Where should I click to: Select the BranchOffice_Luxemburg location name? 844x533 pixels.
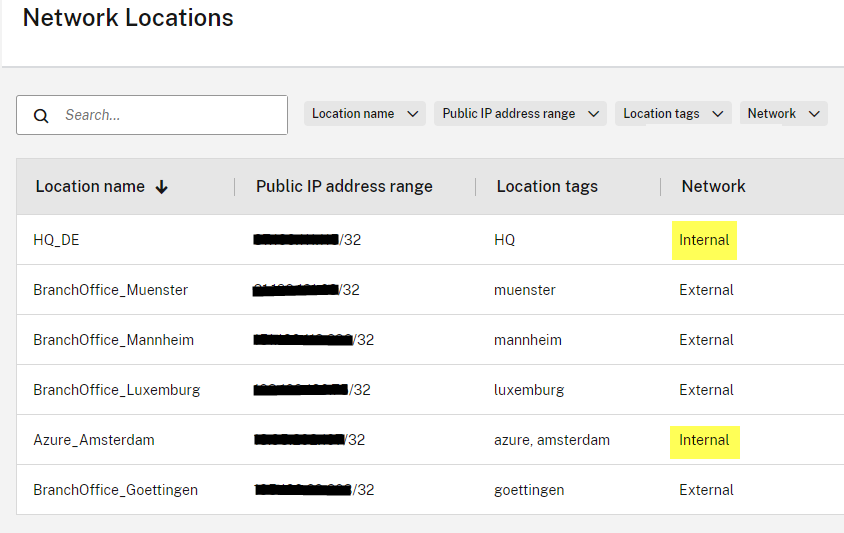pyautogui.click(x=116, y=390)
